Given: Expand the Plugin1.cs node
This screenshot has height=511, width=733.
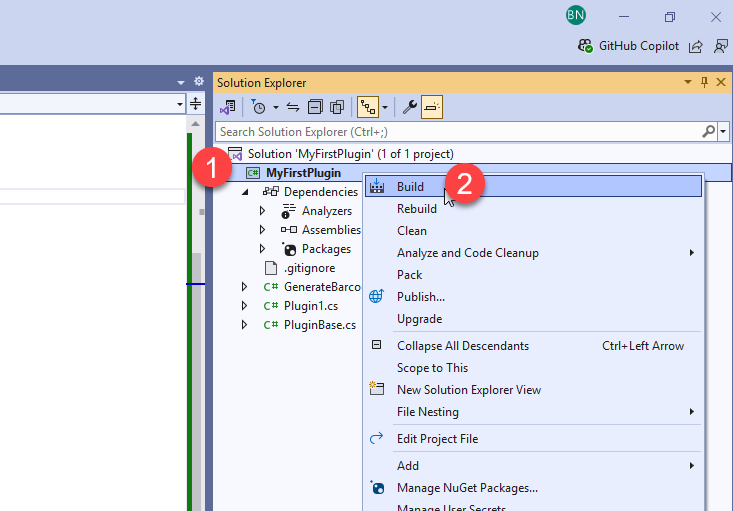Looking at the screenshot, I should pos(244,306).
